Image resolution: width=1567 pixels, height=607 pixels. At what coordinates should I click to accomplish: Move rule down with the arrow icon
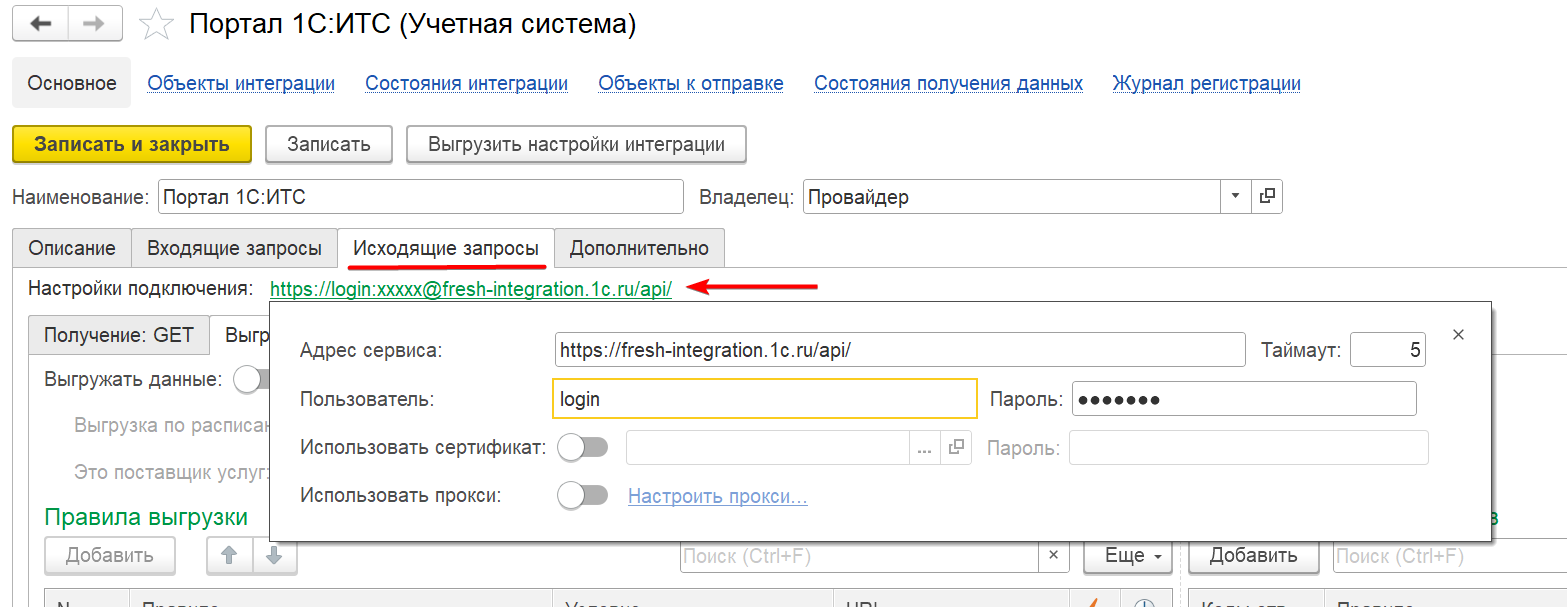click(274, 556)
